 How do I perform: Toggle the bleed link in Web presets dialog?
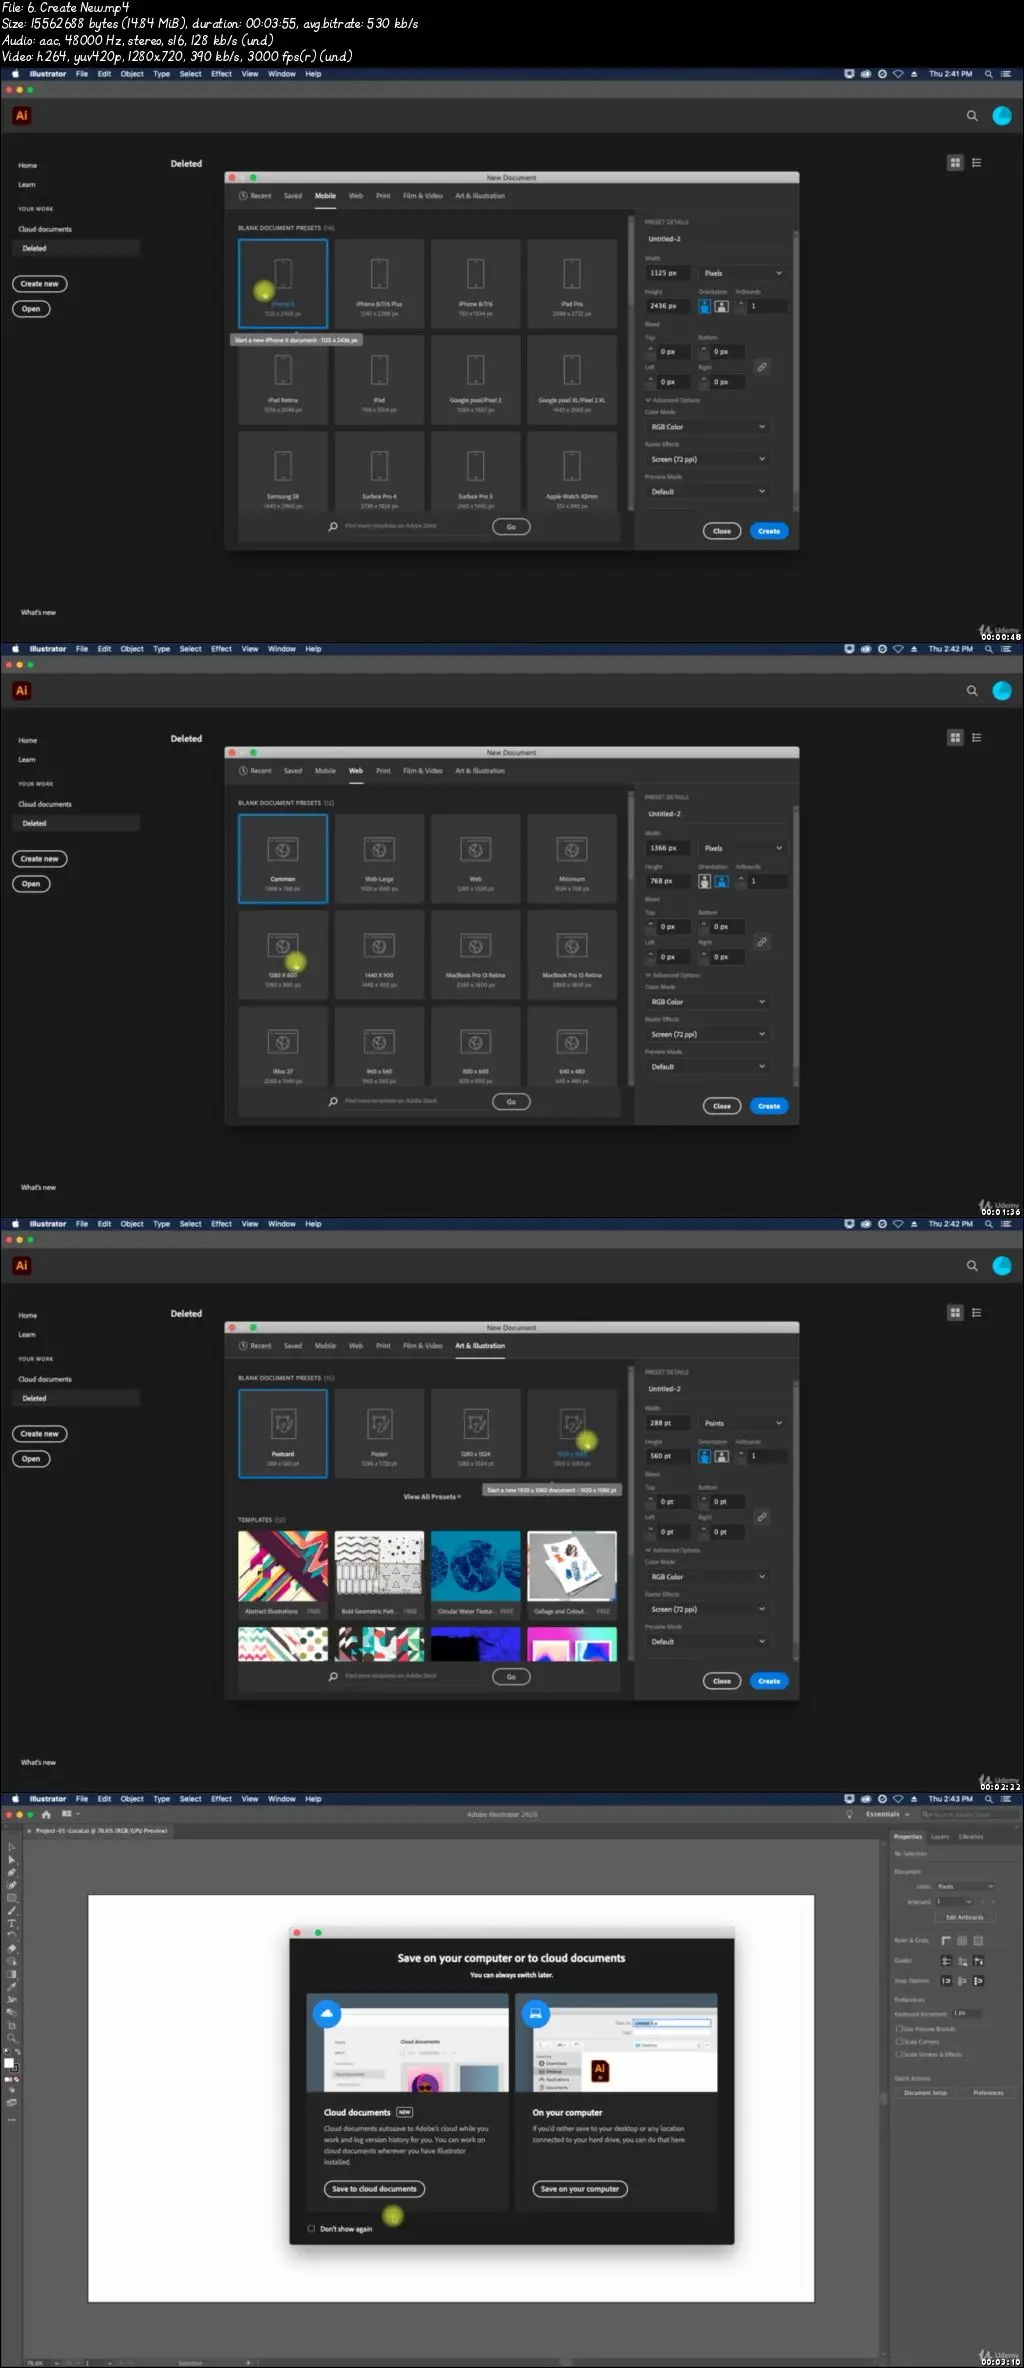point(762,942)
